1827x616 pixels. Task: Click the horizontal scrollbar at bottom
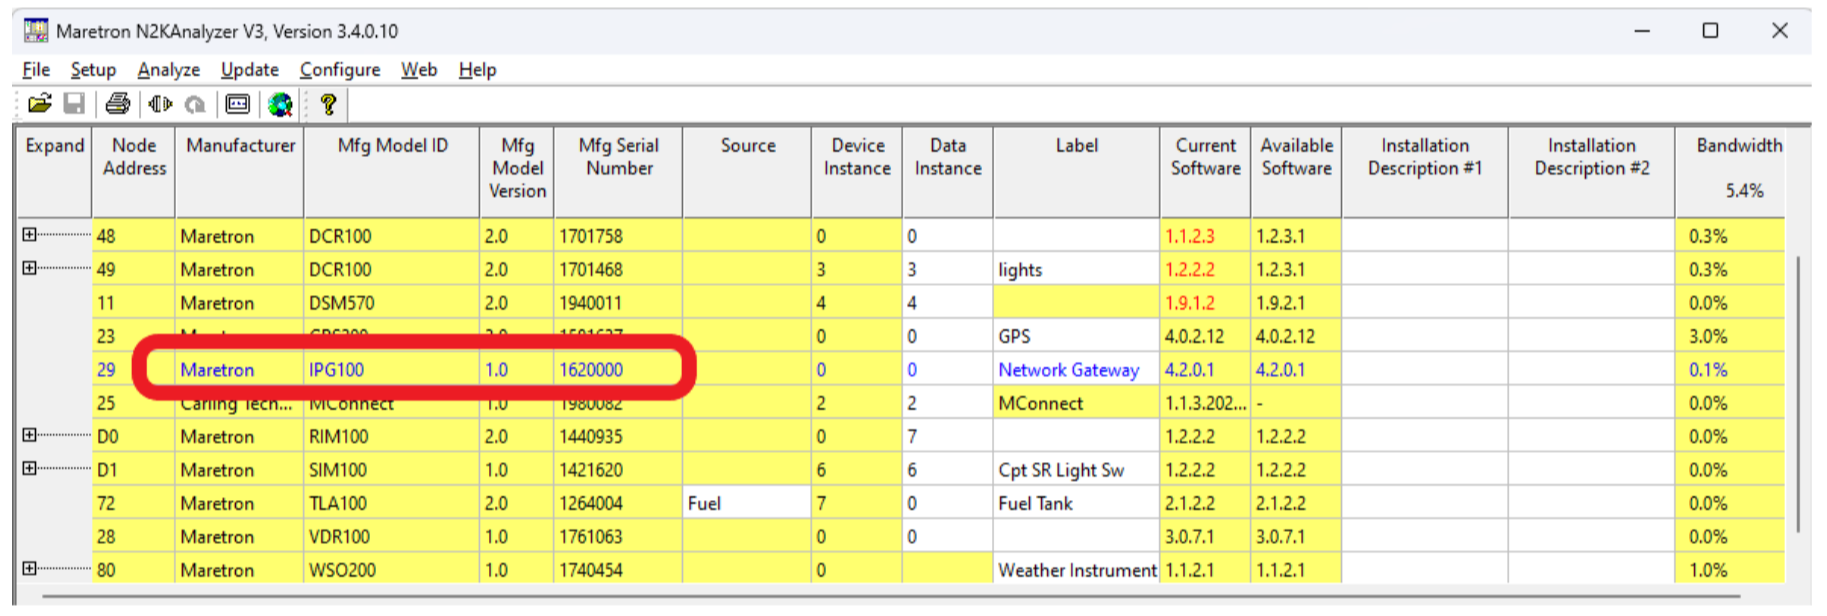pos(890,597)
